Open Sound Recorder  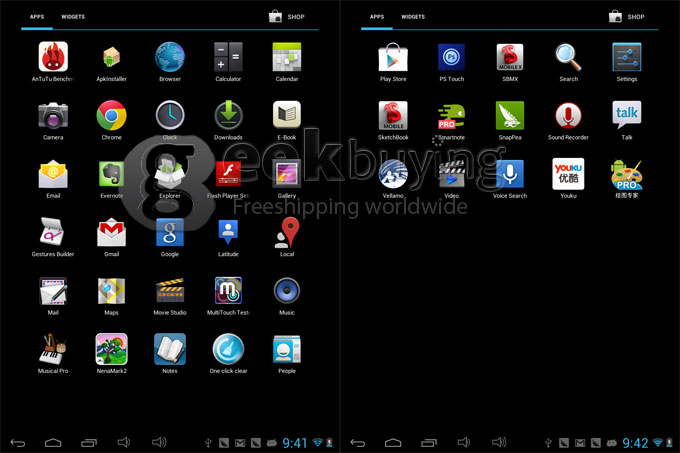568,115
